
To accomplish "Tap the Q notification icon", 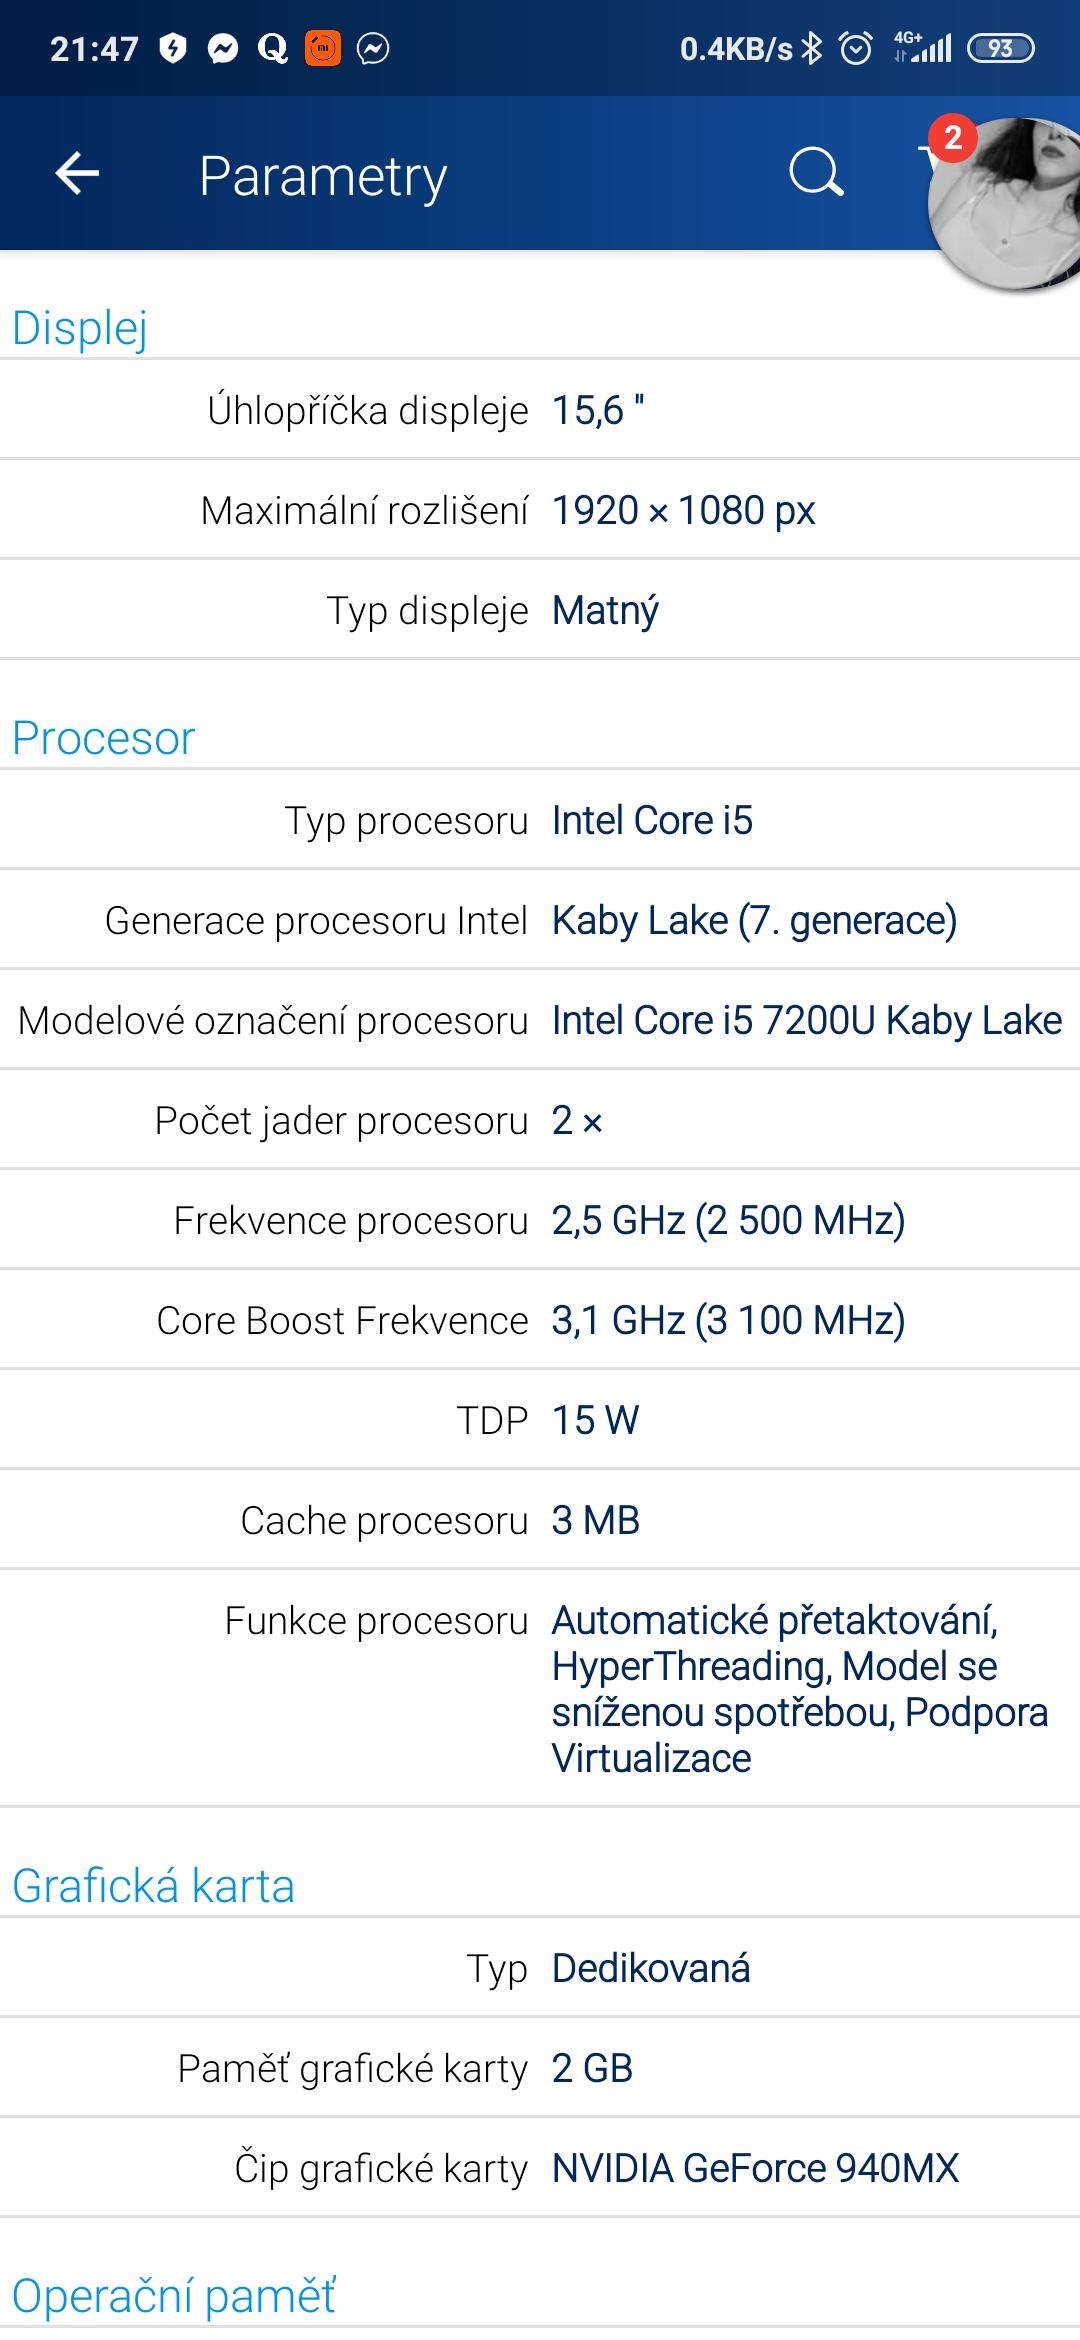I will click(x=272, y=48).
